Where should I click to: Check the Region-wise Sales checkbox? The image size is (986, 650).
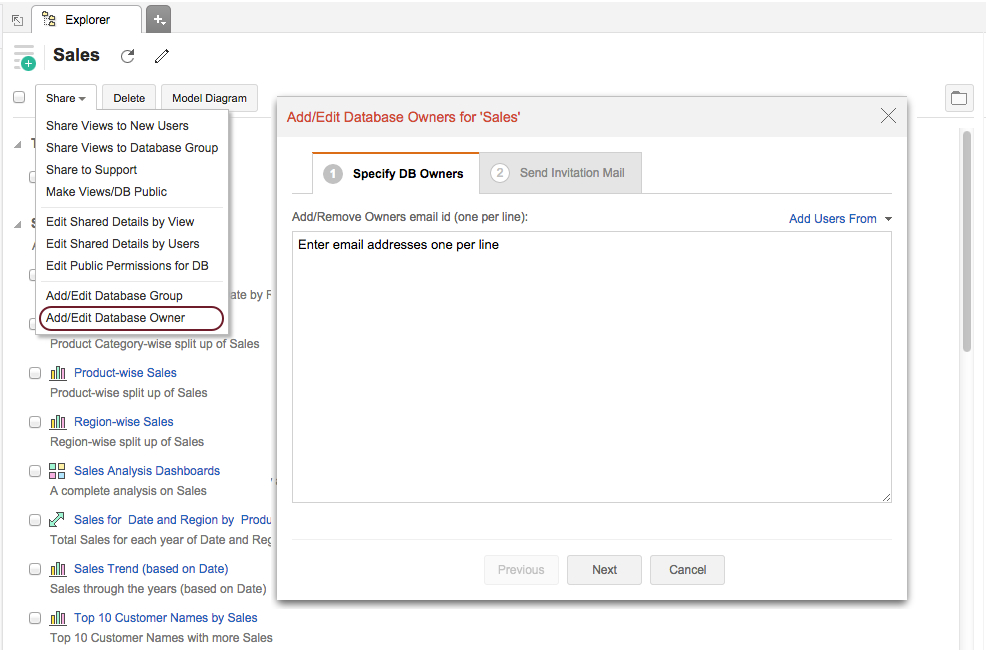tap(35, 422)
